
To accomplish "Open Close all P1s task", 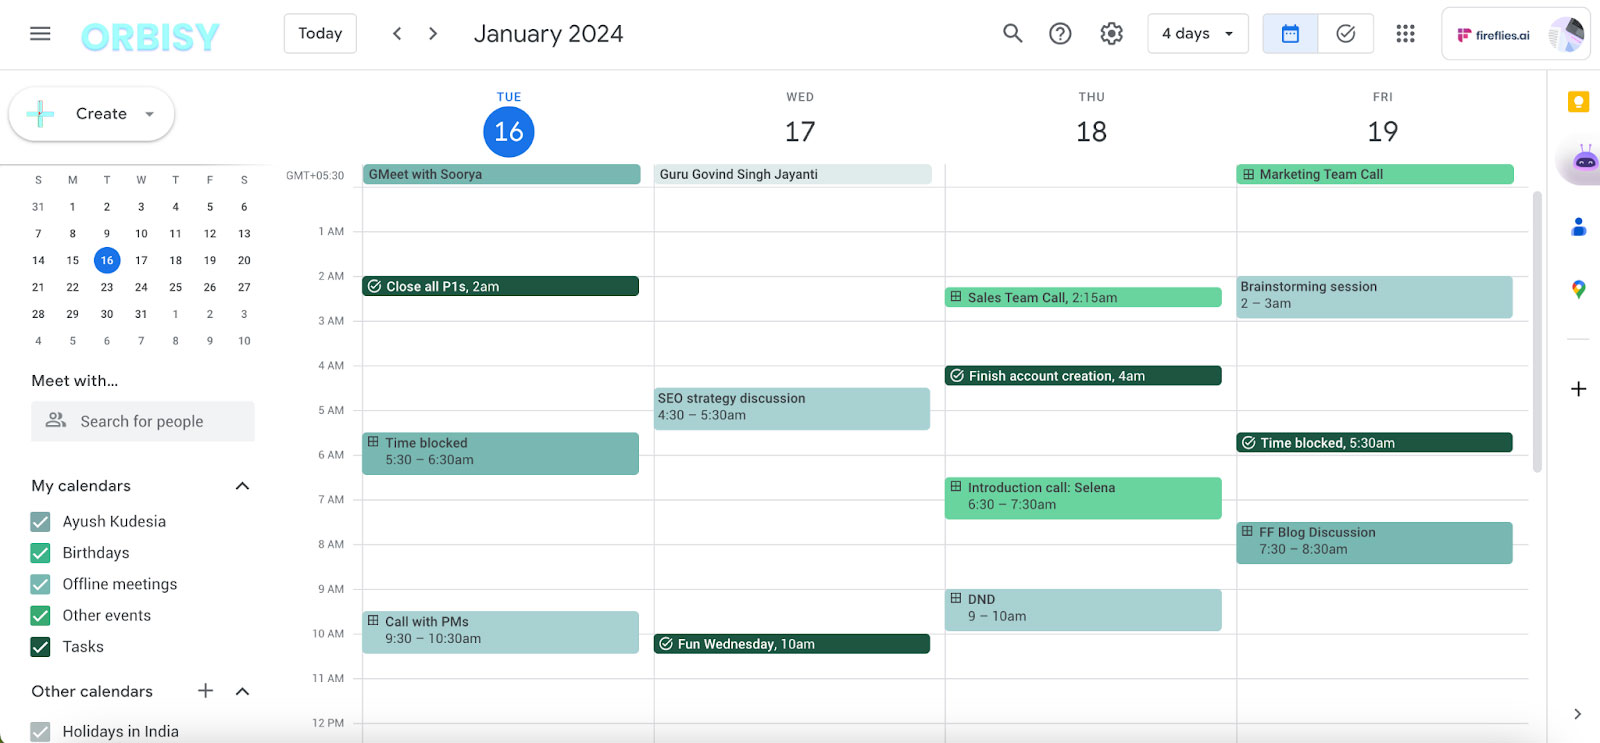I will [500, 286].
